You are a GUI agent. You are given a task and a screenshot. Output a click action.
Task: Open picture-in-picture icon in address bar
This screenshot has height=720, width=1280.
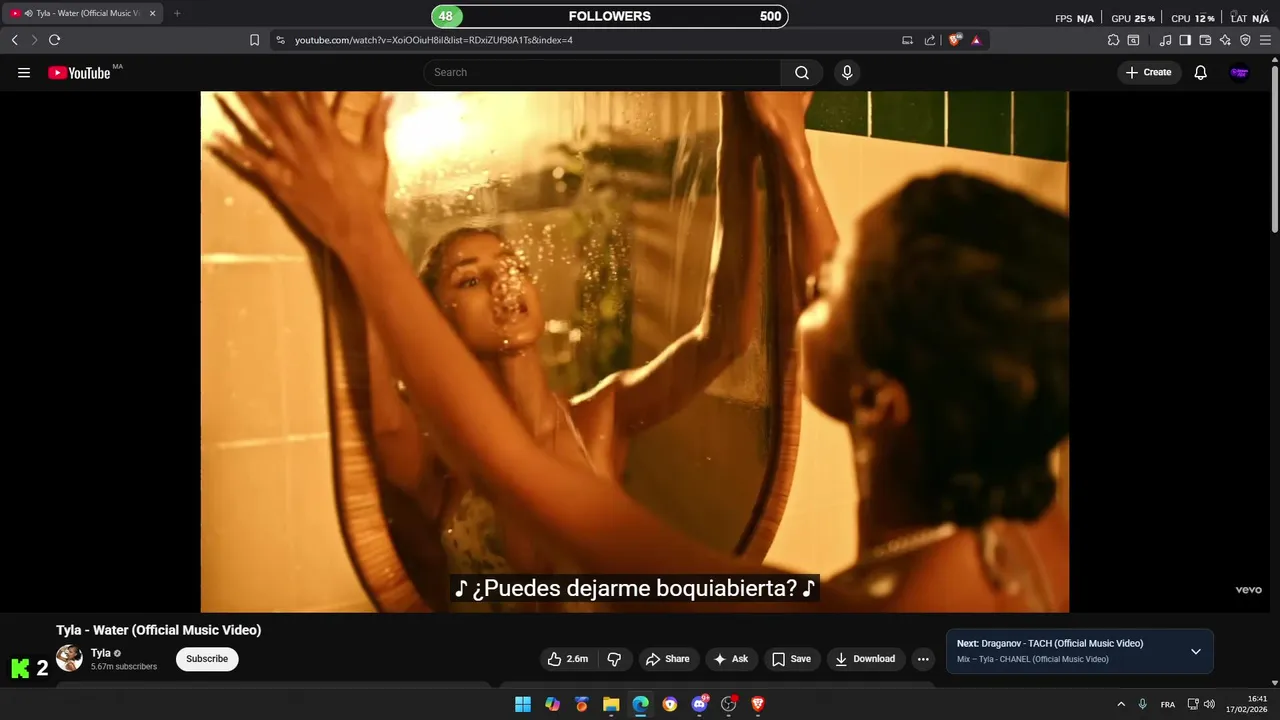click(x=907, y=40)
